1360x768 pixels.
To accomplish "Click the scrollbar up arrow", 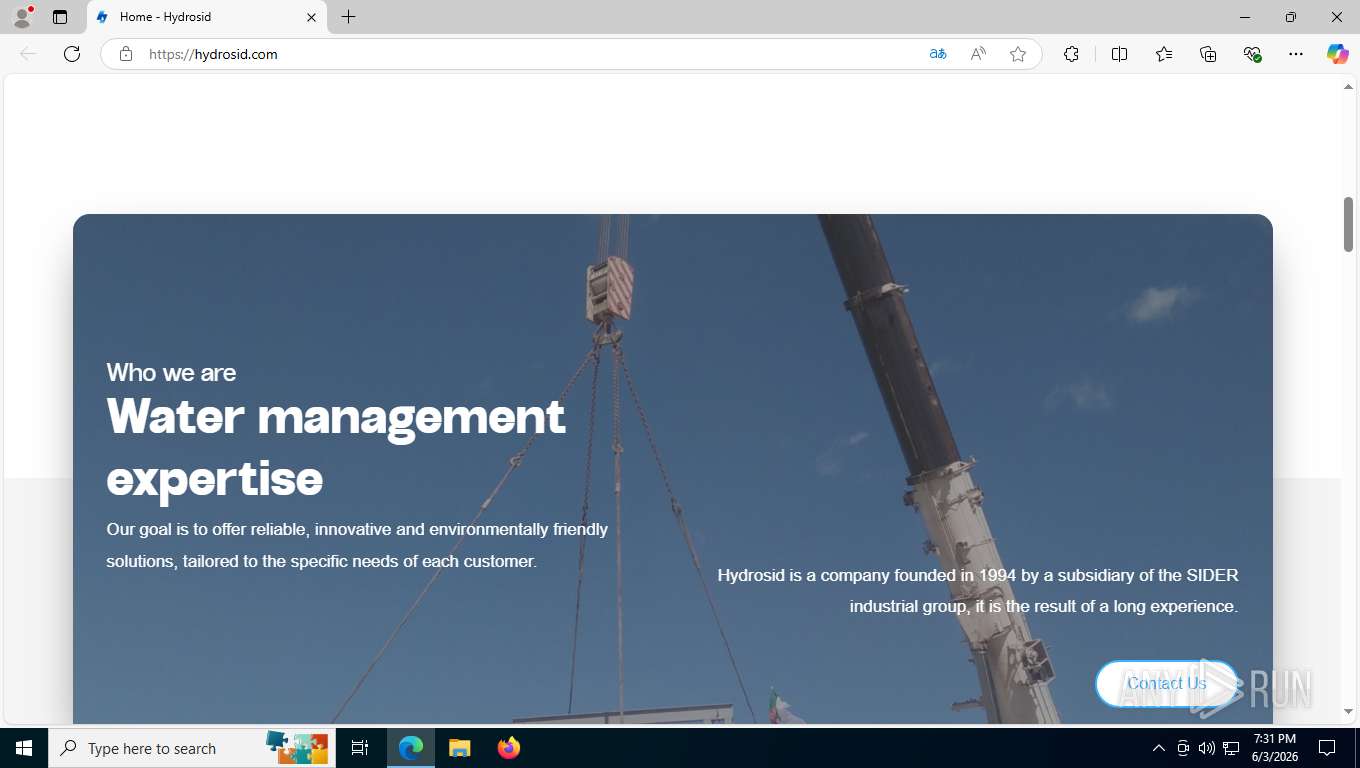I will click(x=1348, y=87).
